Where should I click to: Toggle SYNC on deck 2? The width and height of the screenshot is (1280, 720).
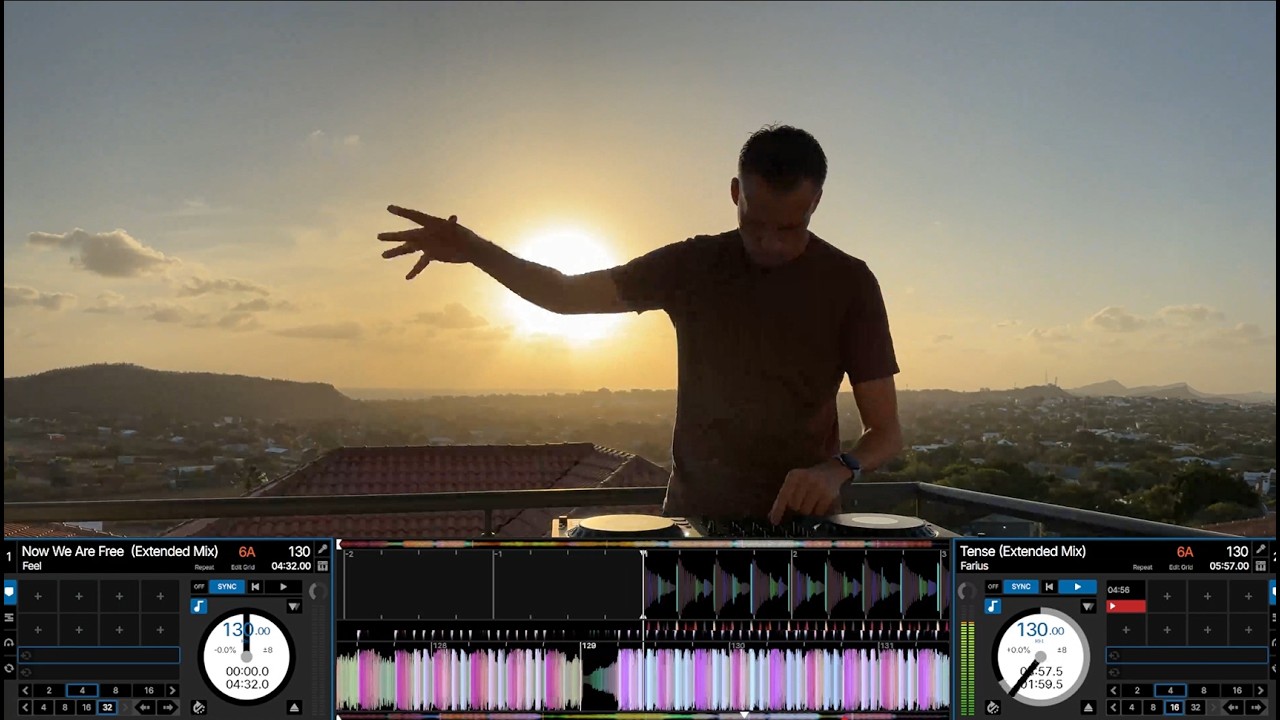[1021, 587]
